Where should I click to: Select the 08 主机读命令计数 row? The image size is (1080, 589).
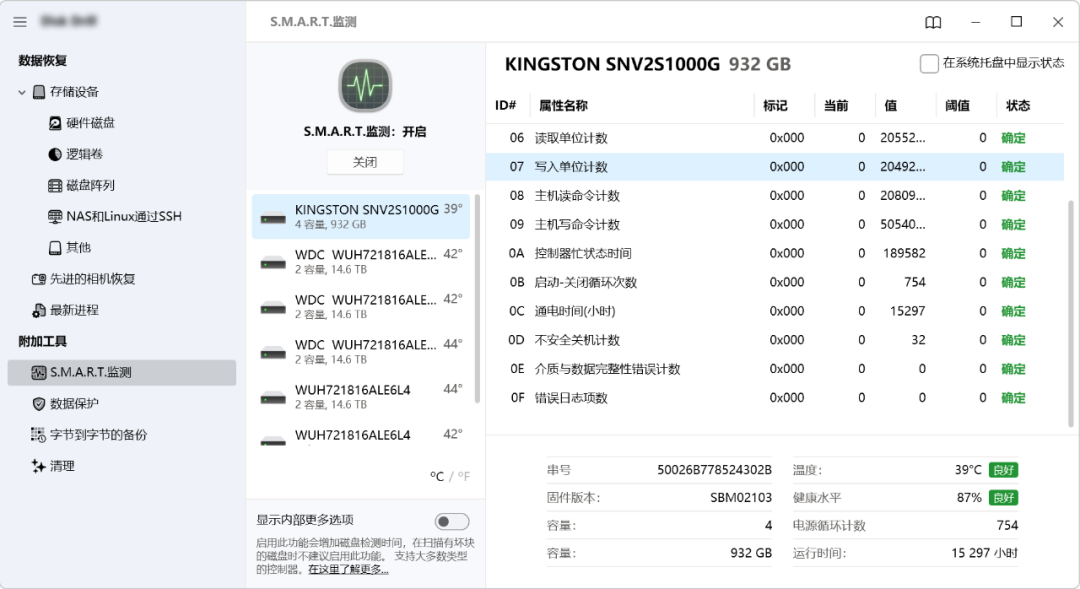click(775, 196)
